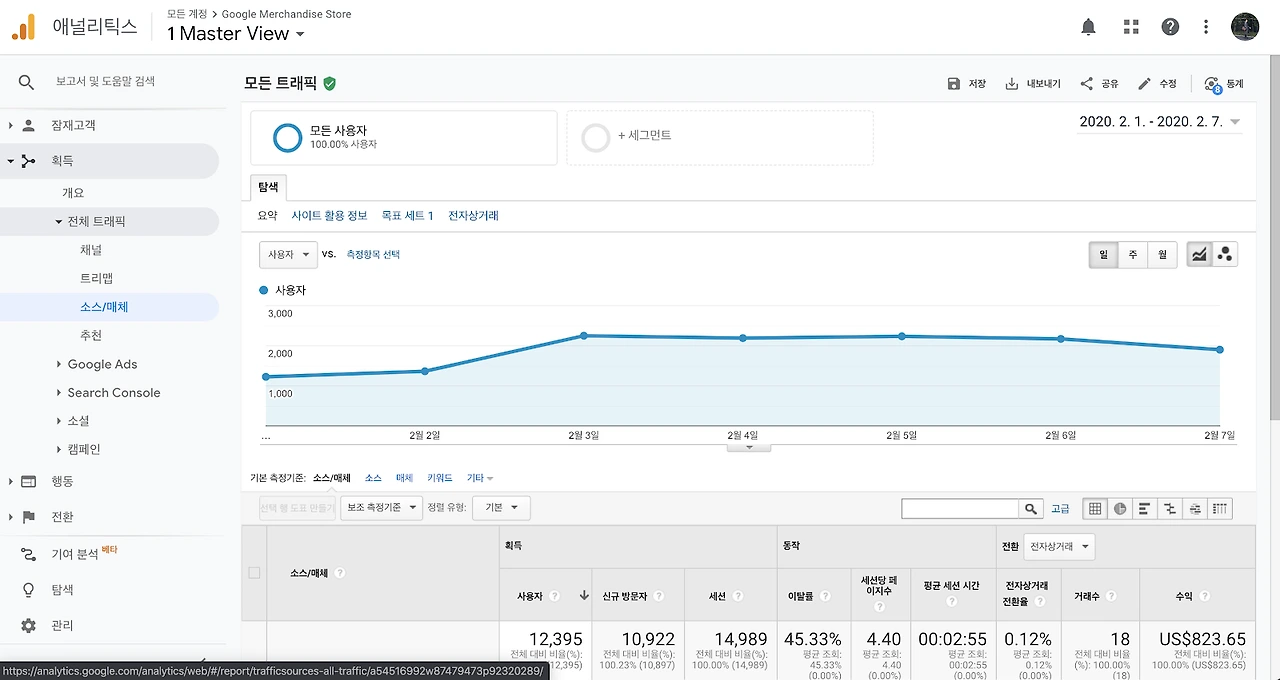Set primary dimension to 소스
This screenshot has width=1280, height=680.
coord(373,479)
